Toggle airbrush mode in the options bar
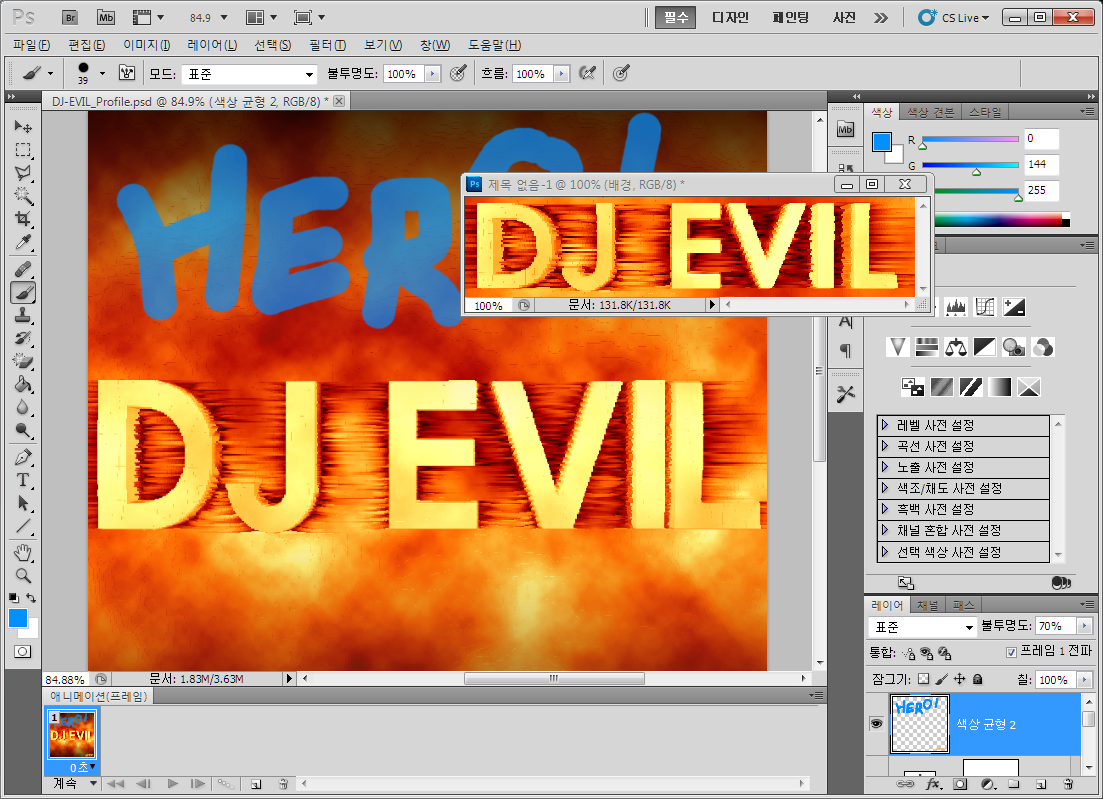This screenshot has height=799, width=1103. pos(587,73)
